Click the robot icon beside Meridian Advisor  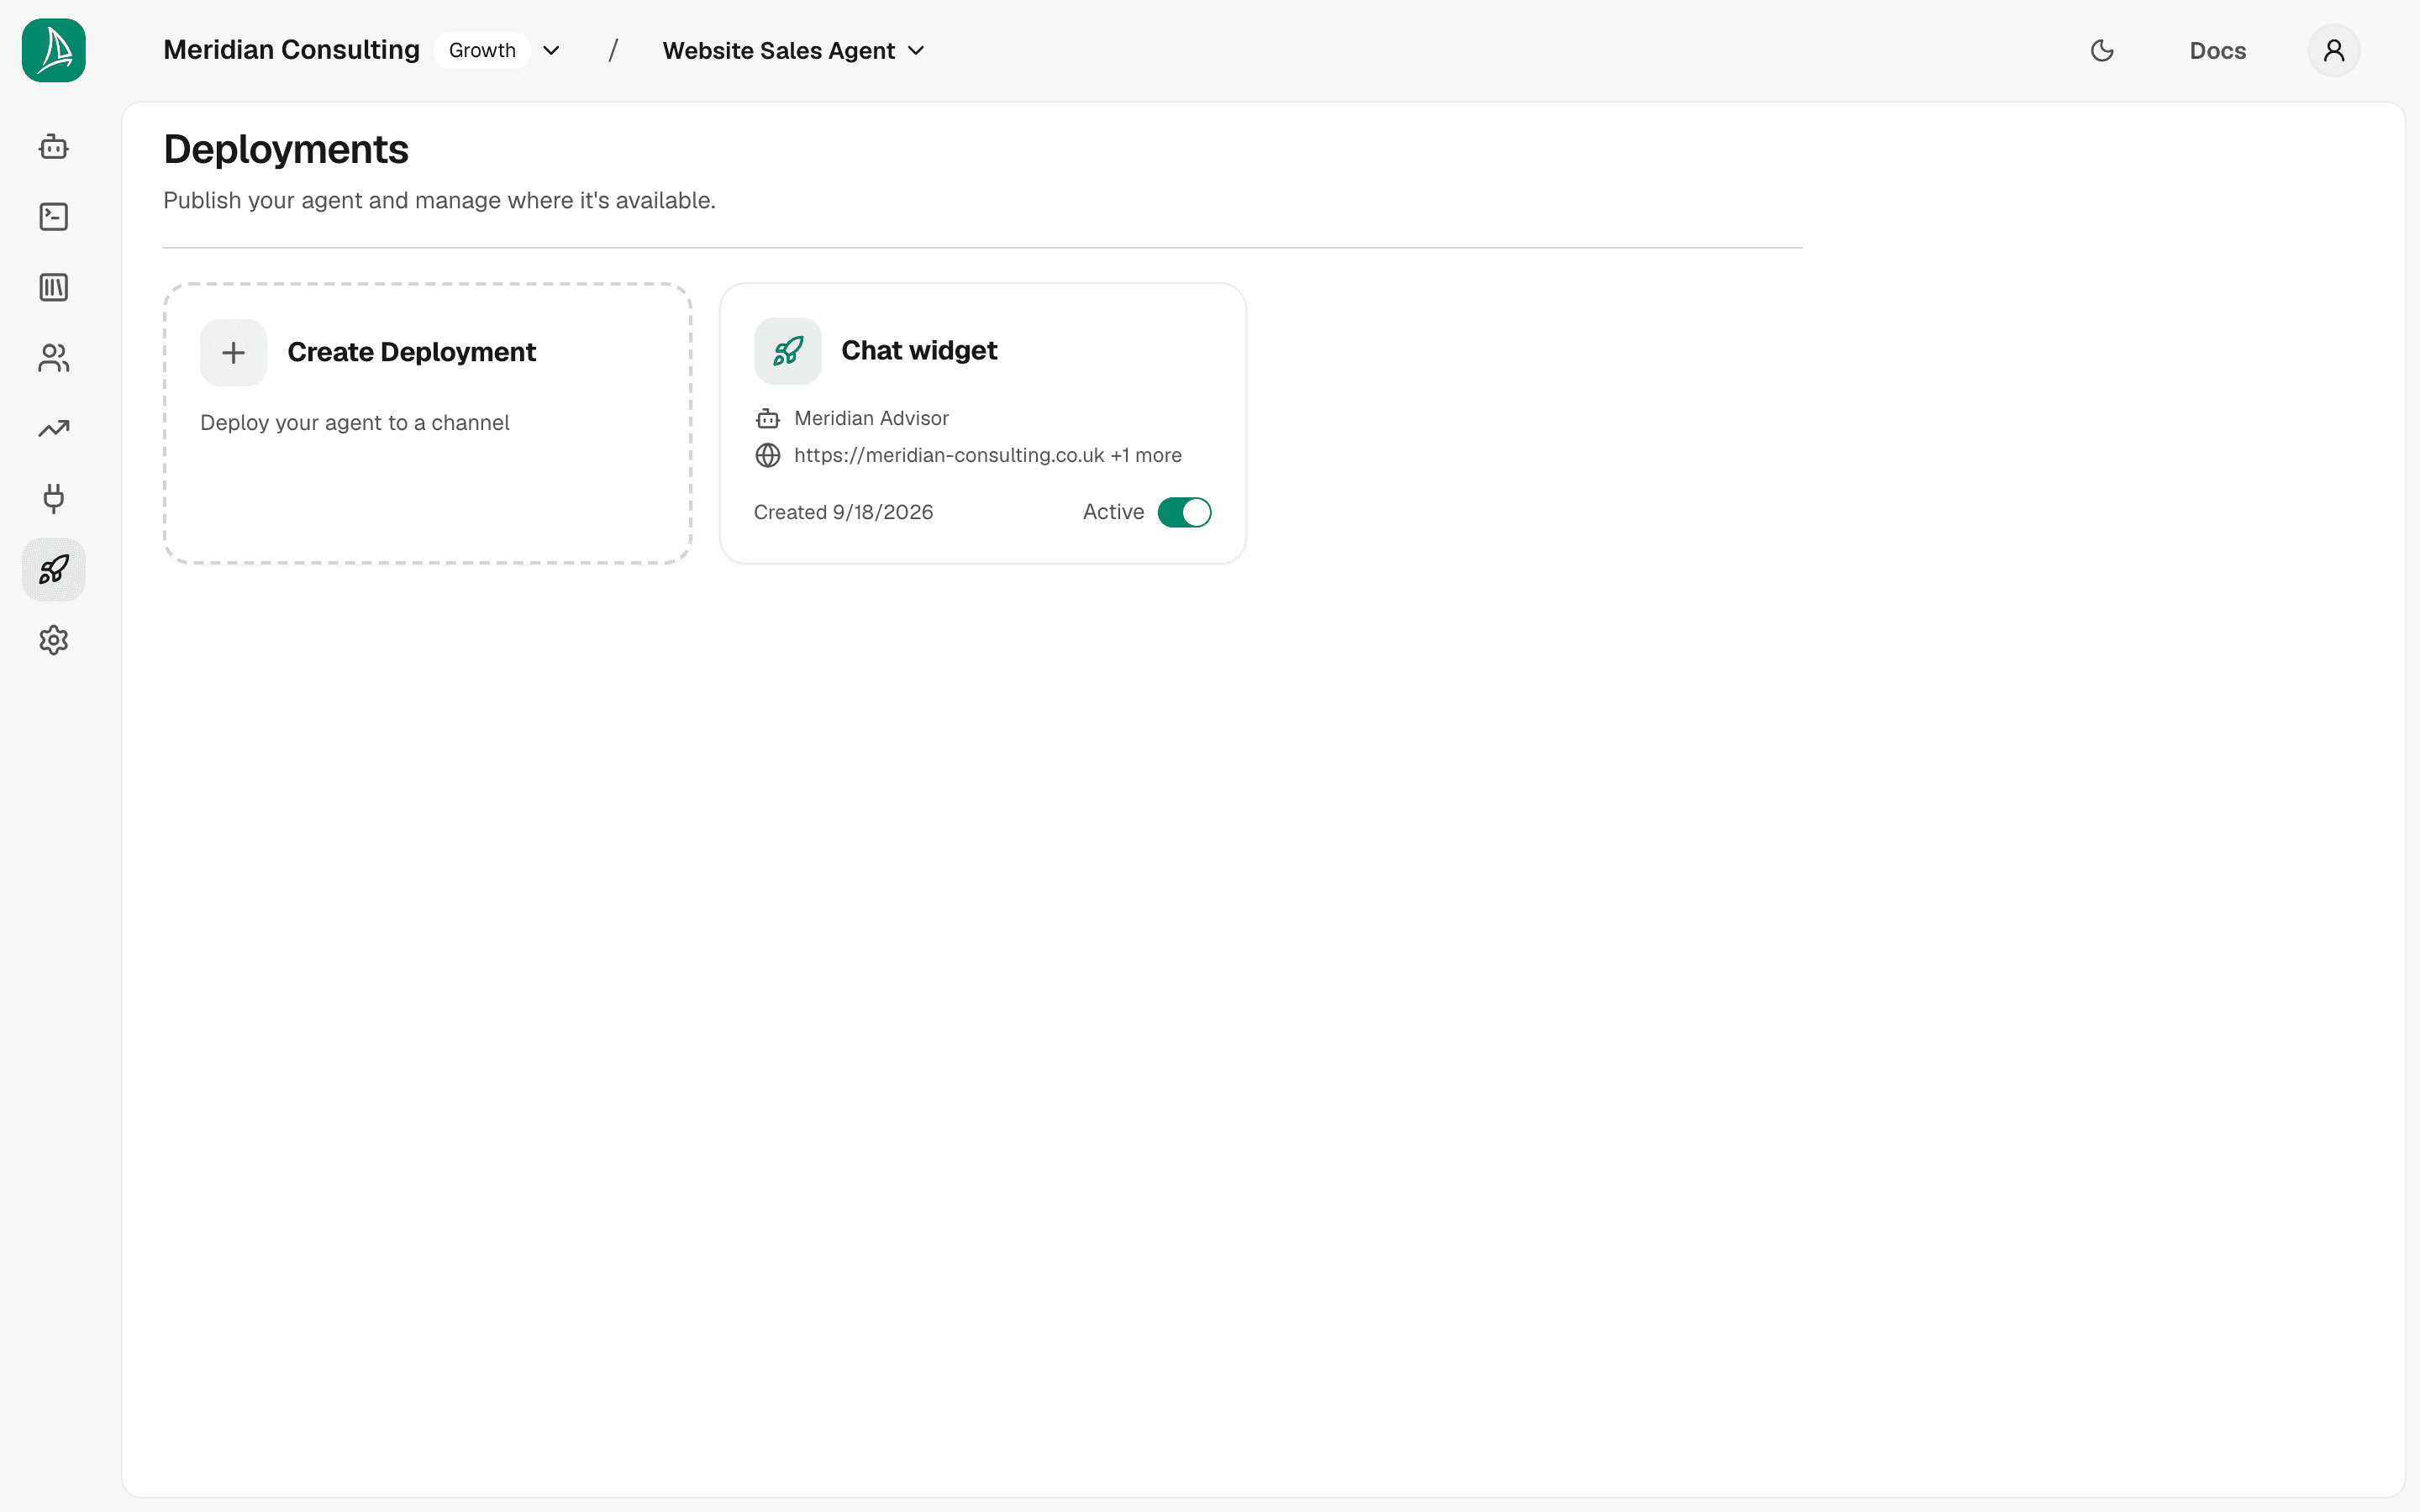[768, 418]
